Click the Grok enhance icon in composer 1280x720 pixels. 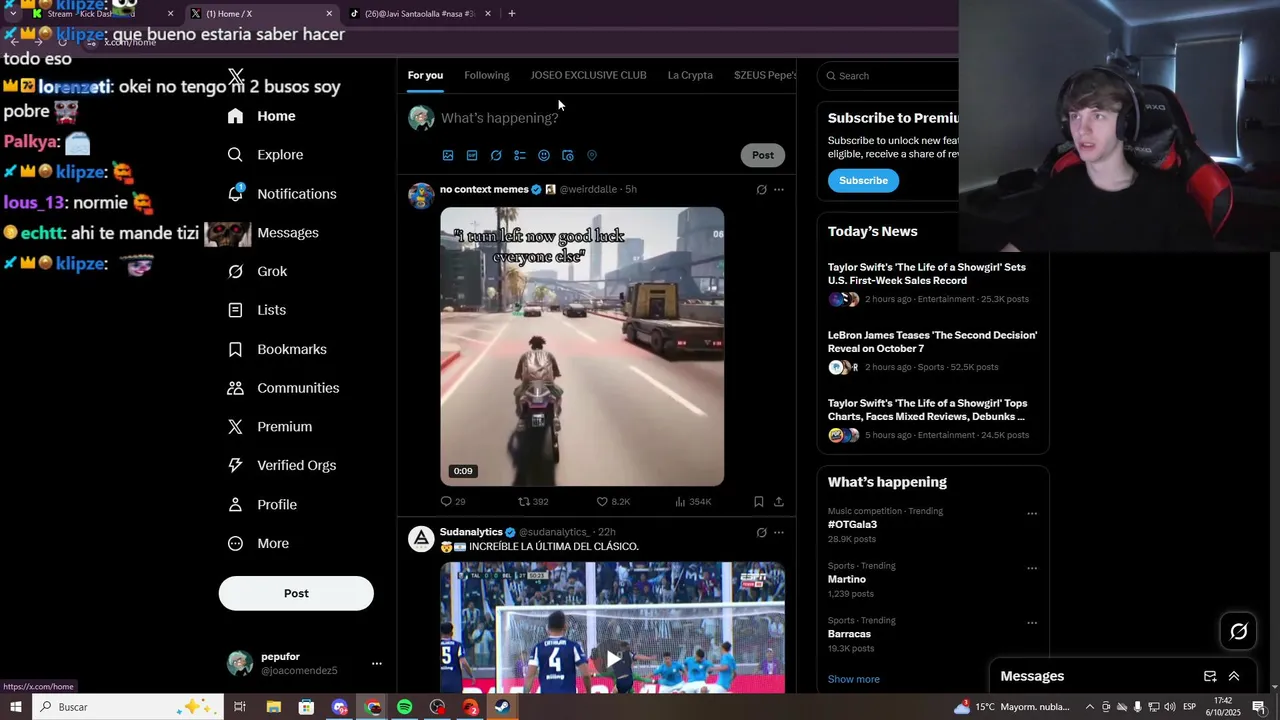496,155
